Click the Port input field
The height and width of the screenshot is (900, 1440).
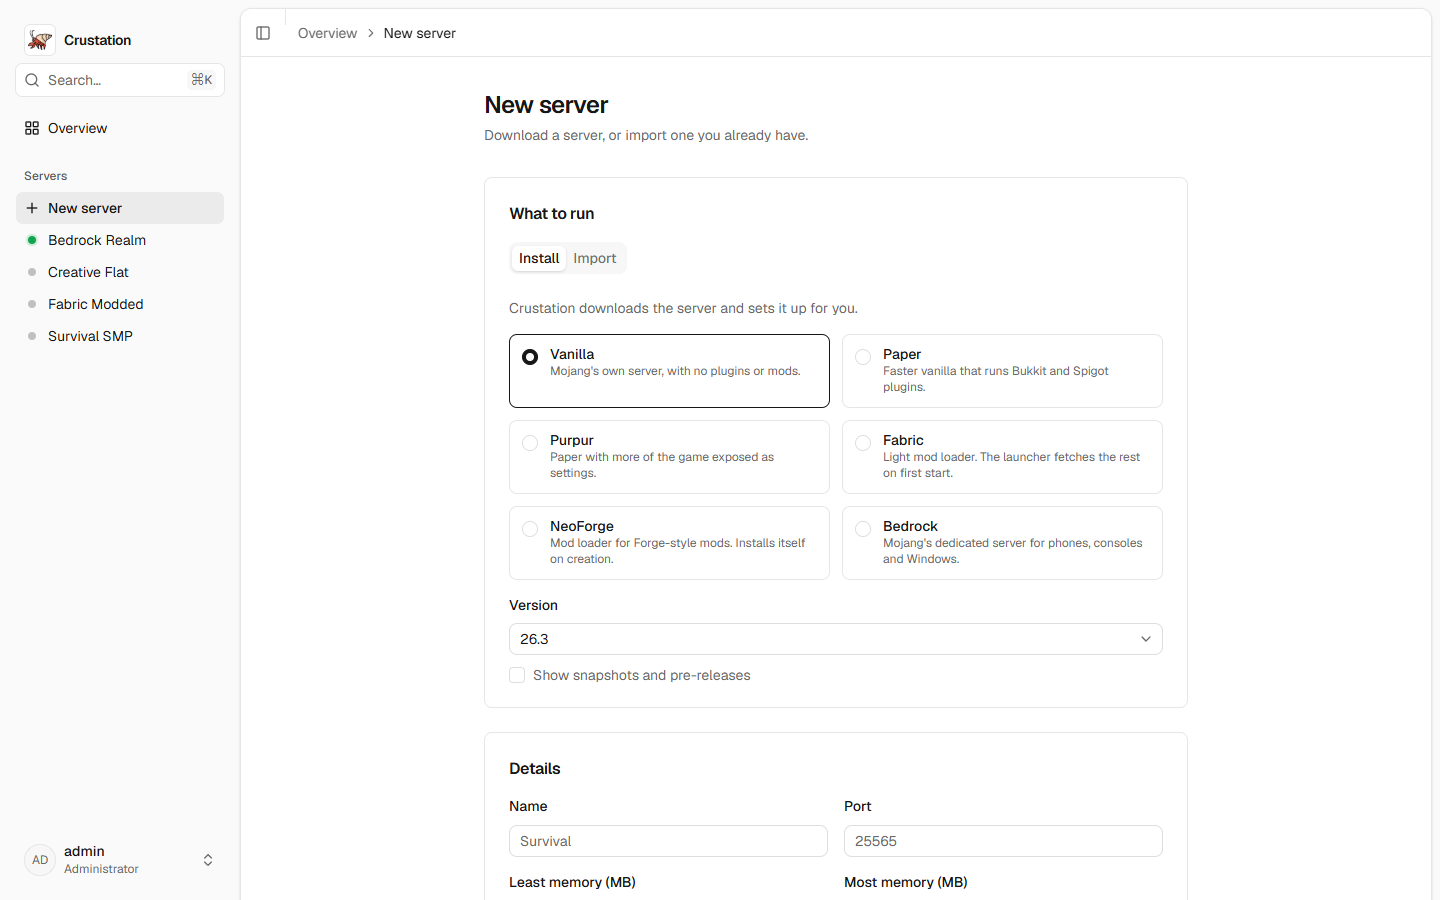coord(1003,841)
